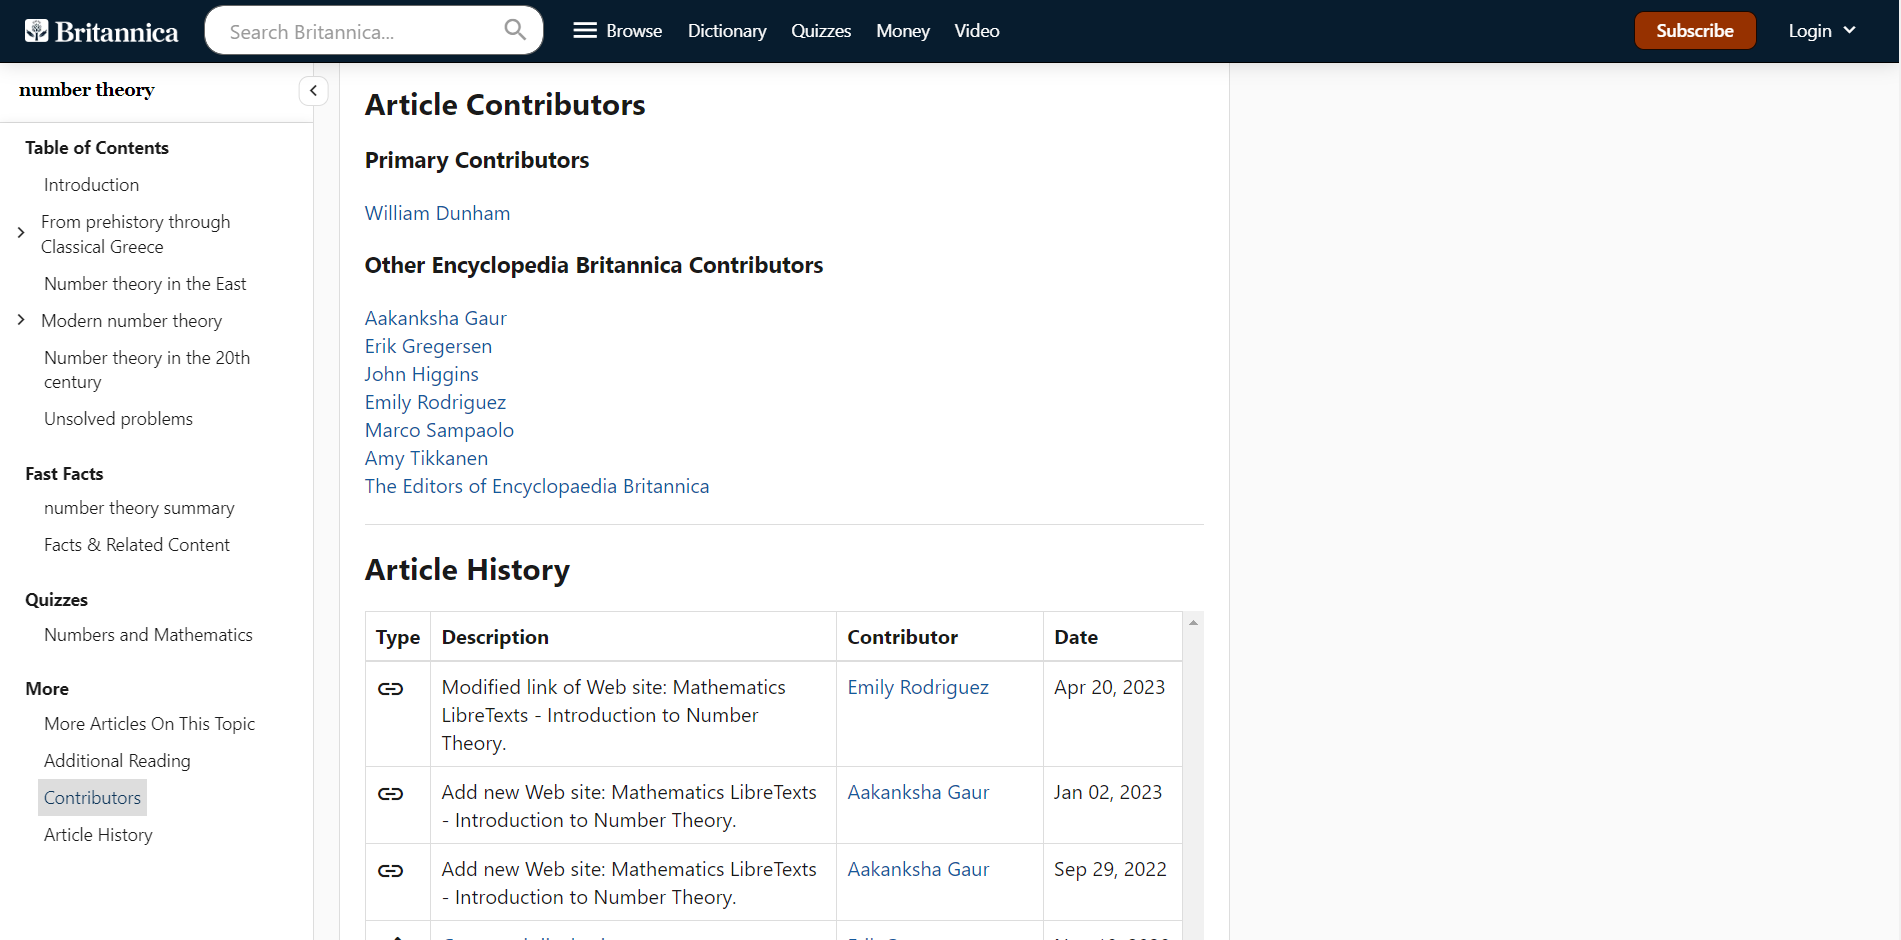This screenshot has width=1901, height=940.
Task: Open William Dunham's contributor page
Action: tap(437, 213)
